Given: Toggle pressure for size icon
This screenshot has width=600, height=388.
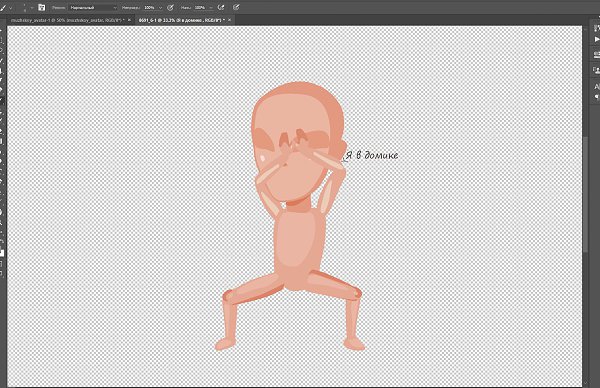Looking at the screenshot, I should [x=236, y=7].
